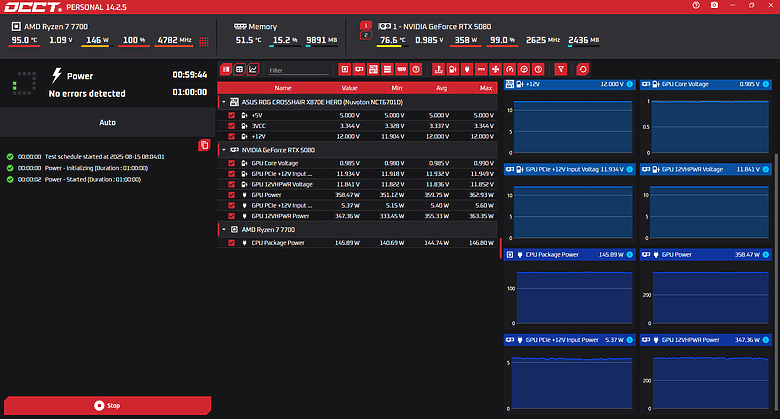Uncheck GPU 12VHPWR Voltage row checkbox
This screenshot has width=780, height=419.
click(231, 184)
